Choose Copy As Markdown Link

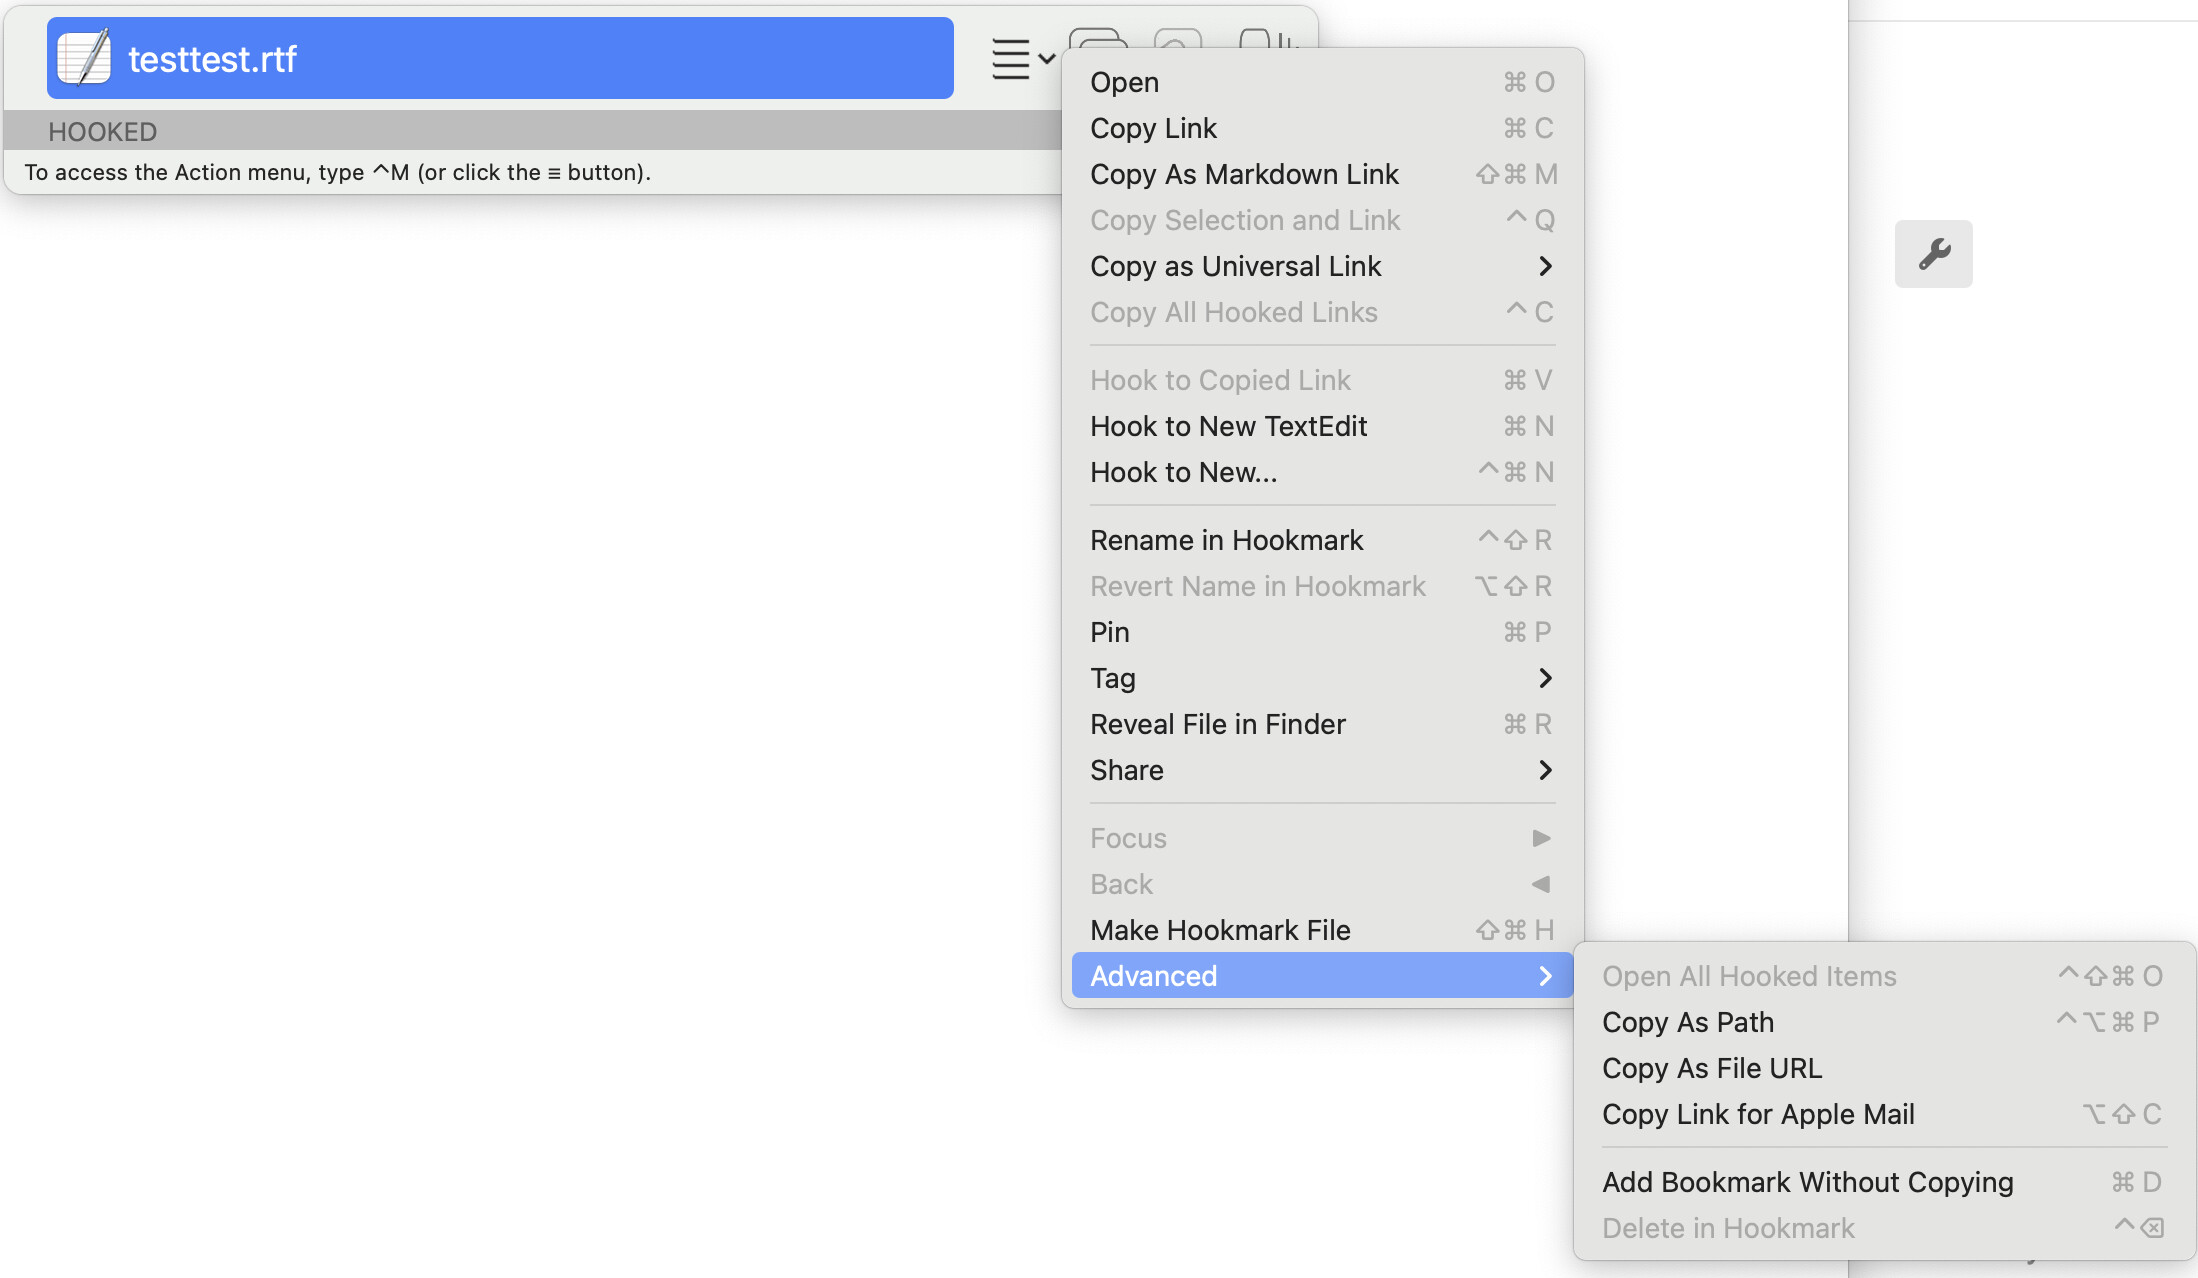coord(1244,174)
